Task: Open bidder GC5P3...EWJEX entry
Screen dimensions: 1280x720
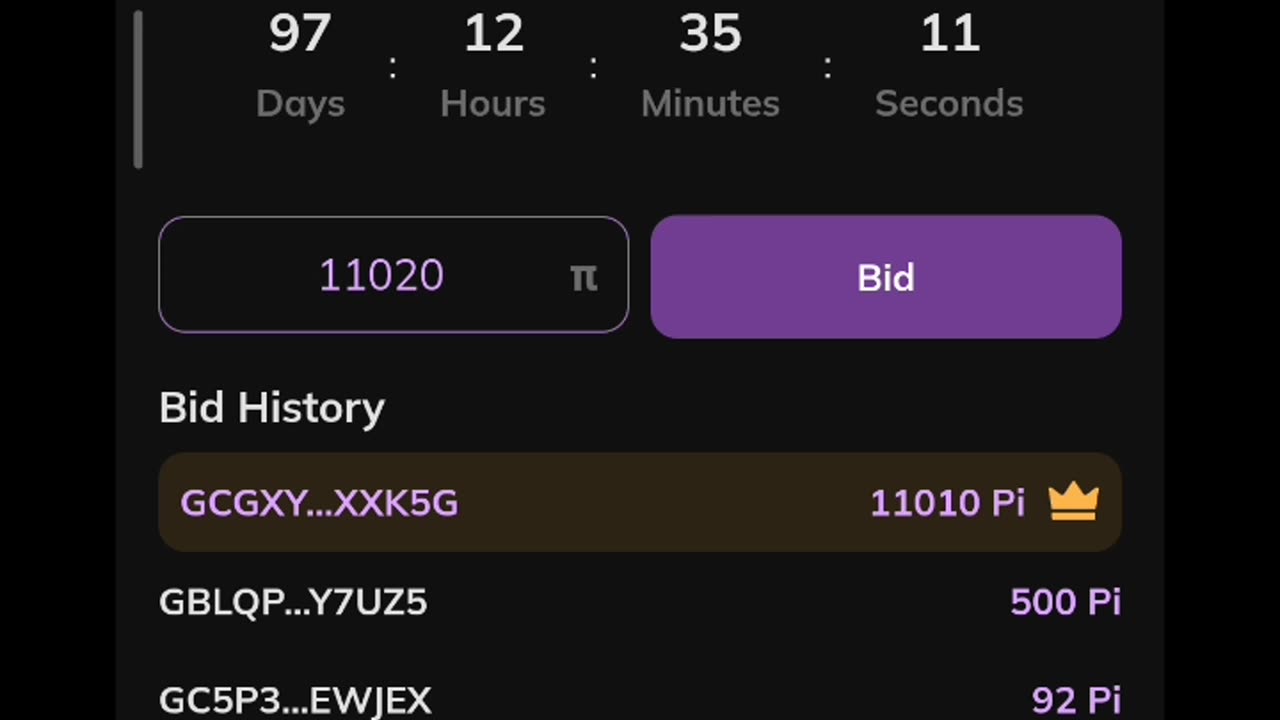Action: (x=295, y=701)
